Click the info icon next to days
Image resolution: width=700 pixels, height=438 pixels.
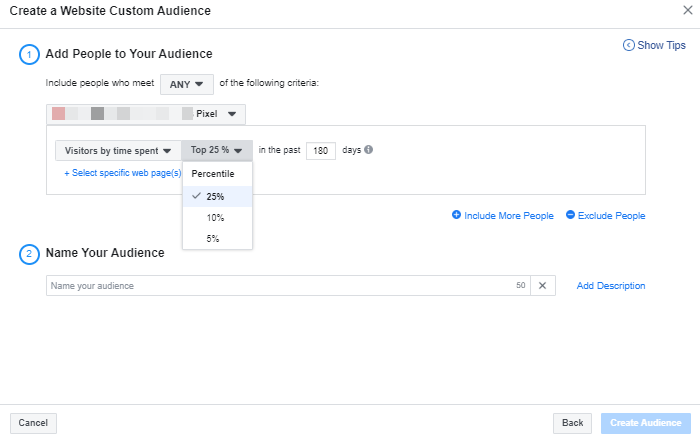[368, 150]
